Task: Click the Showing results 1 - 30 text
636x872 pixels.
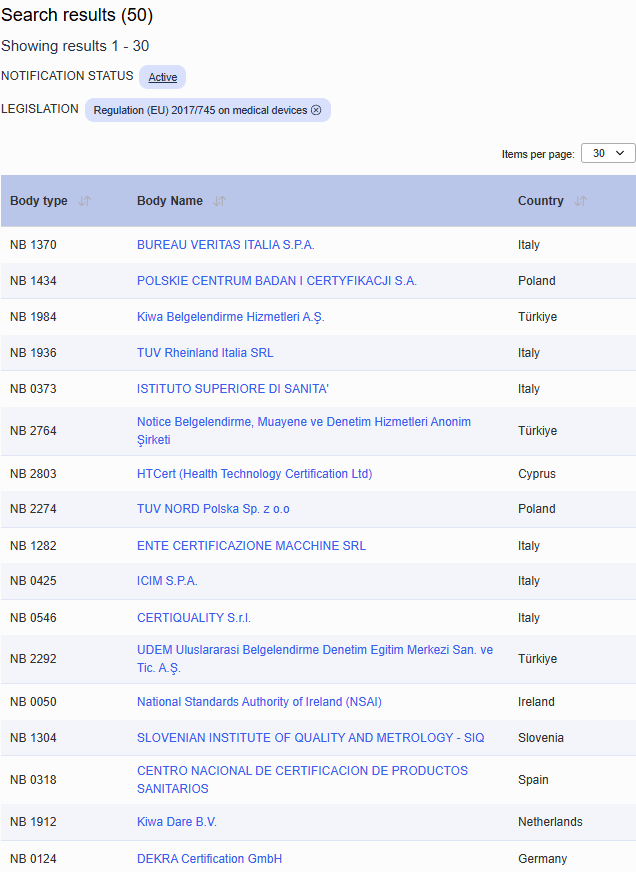Action: click(75, 46)
